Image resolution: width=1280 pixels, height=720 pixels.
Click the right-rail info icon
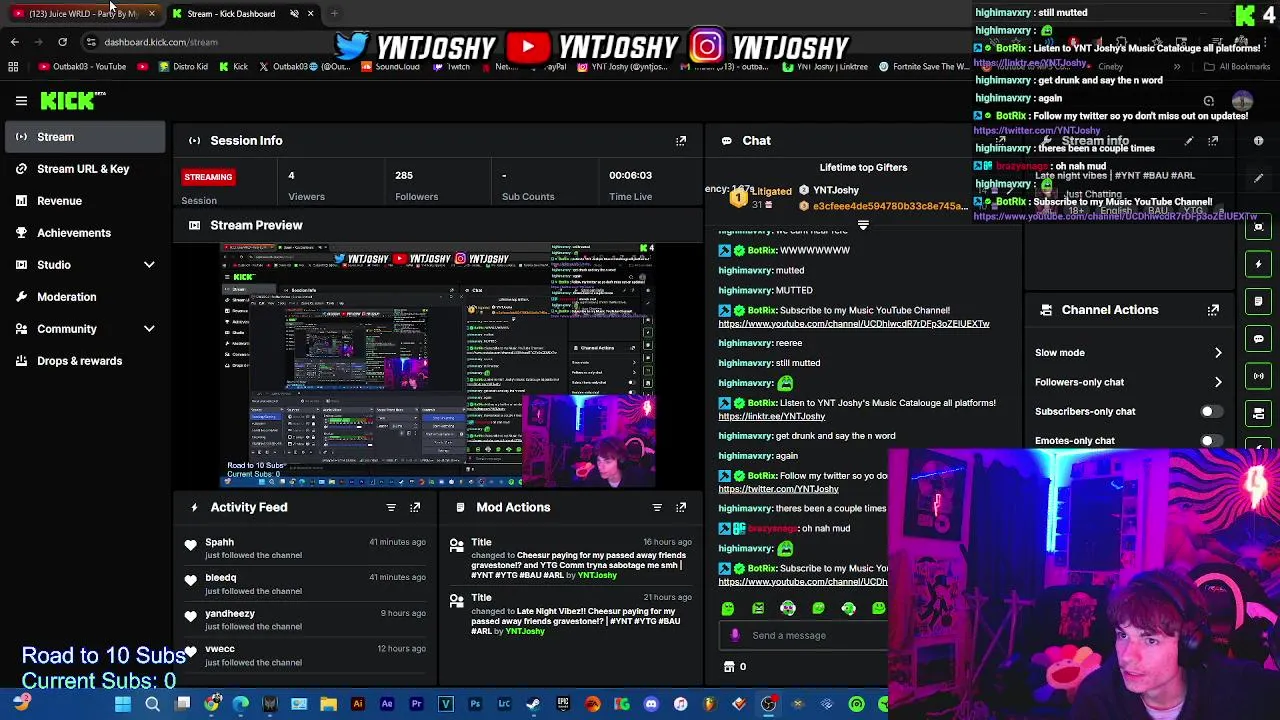click(1258, 141)
